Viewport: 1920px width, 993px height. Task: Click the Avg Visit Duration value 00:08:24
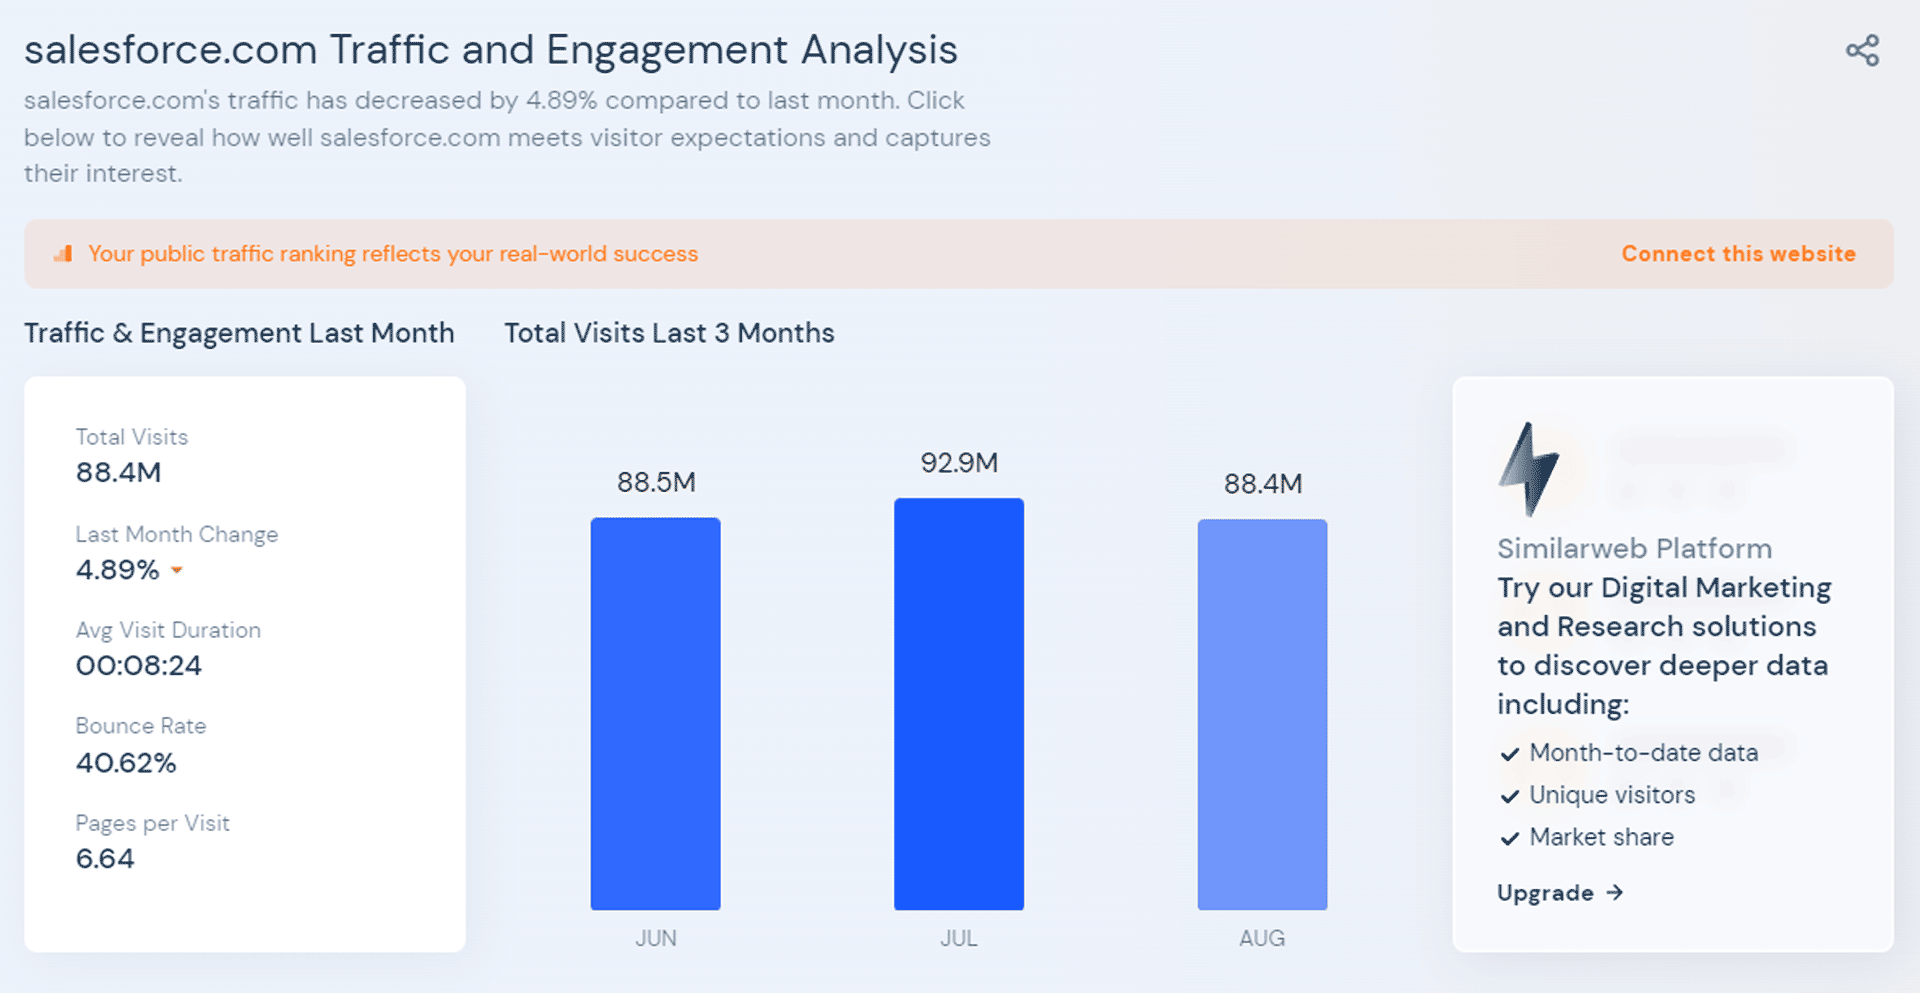pyautogui.click(x=139, y=666)
